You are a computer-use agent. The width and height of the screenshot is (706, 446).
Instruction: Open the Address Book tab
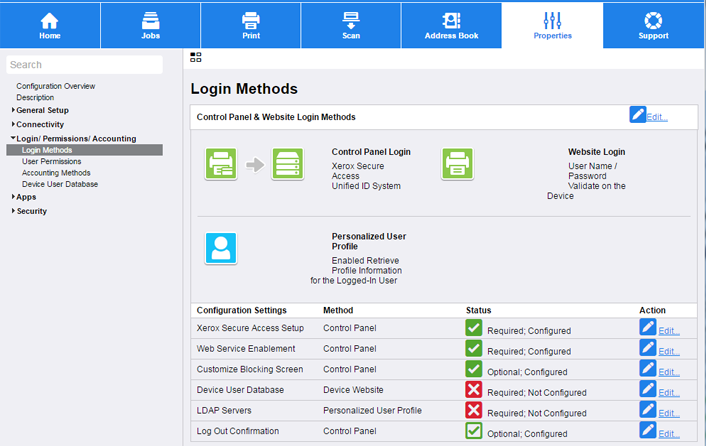click(451, 26)
